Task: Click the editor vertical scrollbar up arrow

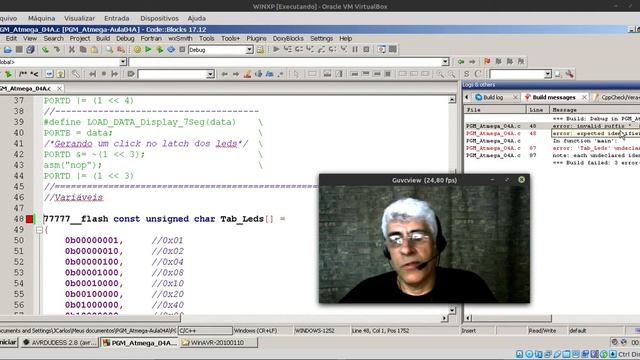Action: click(x=452, y=100)
